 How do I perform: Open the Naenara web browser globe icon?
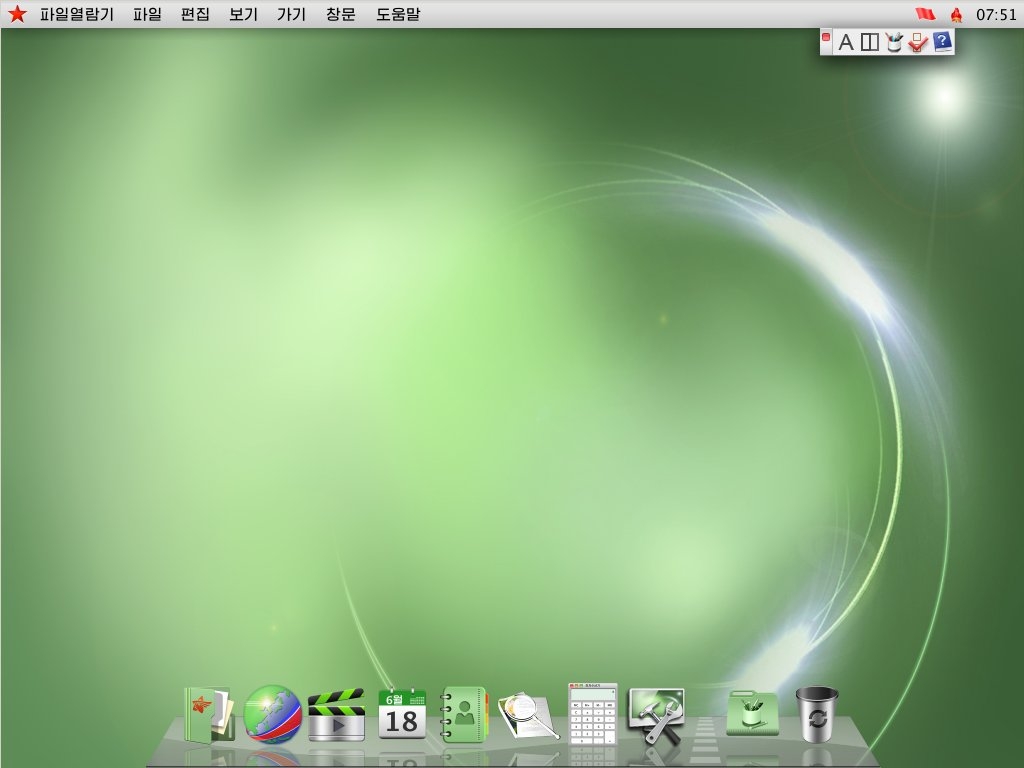(272, 712)
